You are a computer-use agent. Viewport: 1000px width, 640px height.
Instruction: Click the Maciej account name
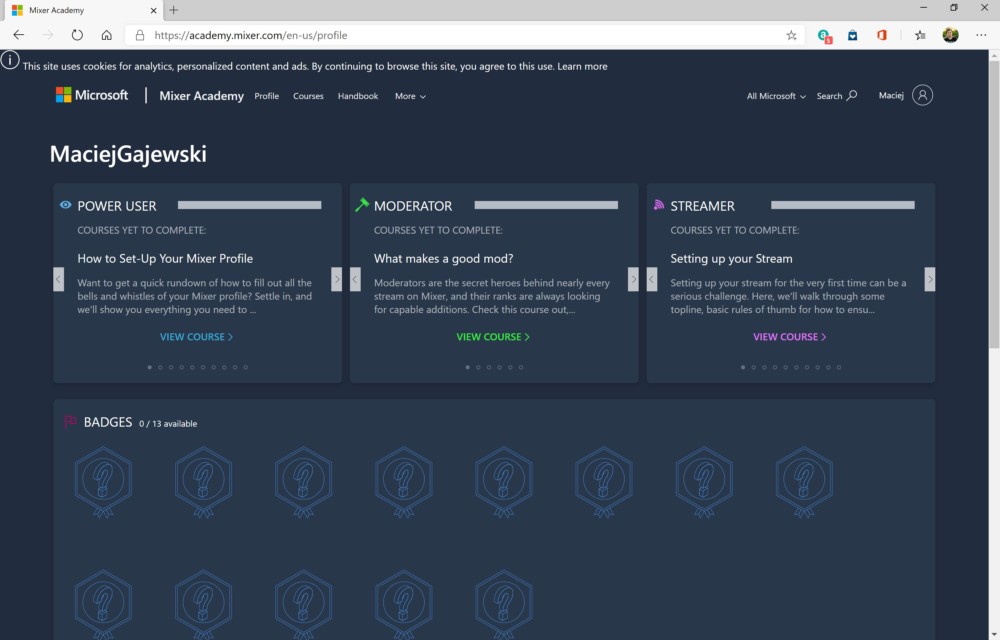pyautogui.click(x=891, y=95)
